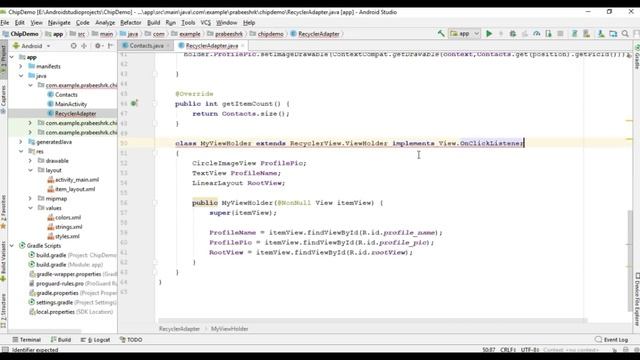Click the grey Stop icon in toolbar

pos(560,34)
